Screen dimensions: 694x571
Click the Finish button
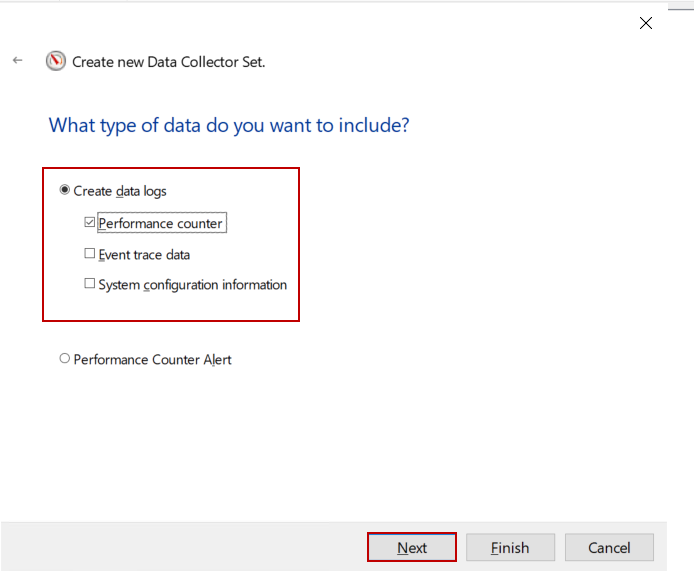point(510,548)
